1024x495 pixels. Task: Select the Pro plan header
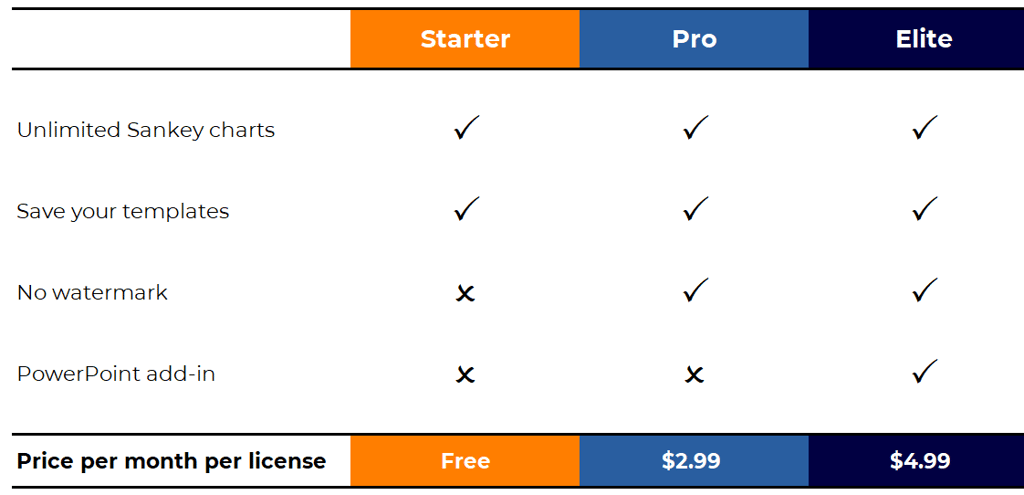694,39
